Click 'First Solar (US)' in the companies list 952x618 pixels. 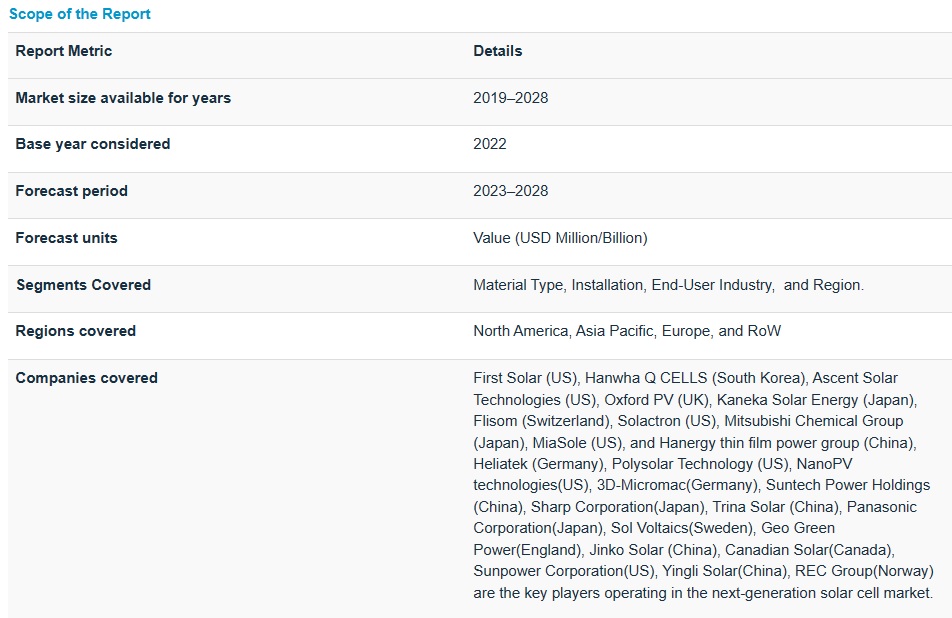pyautogui.click(x=525, y=378)
